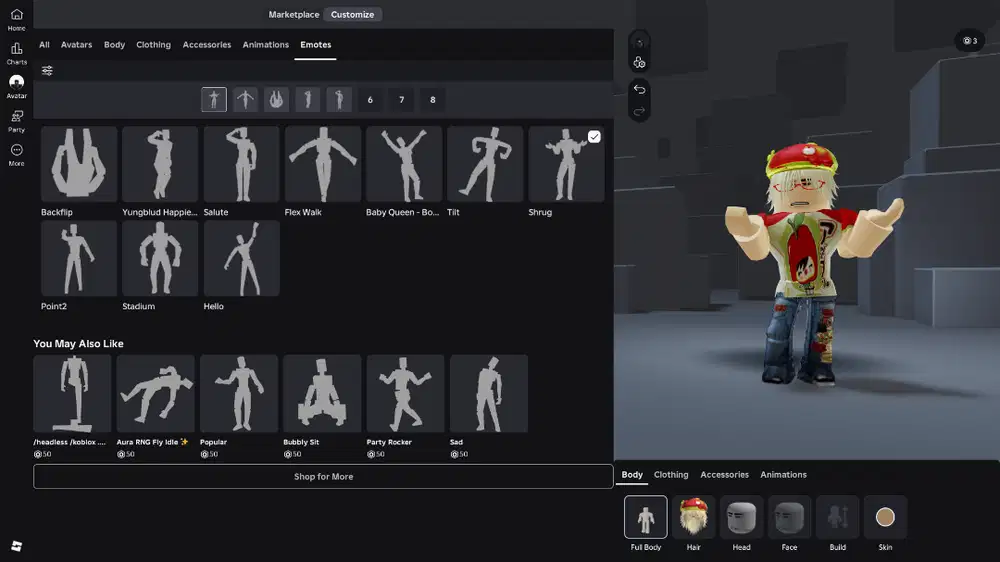This screenshot has width=1000, height=562.
Task: Select the Backflip emote thumbnail
Action: tap(79, 164)
